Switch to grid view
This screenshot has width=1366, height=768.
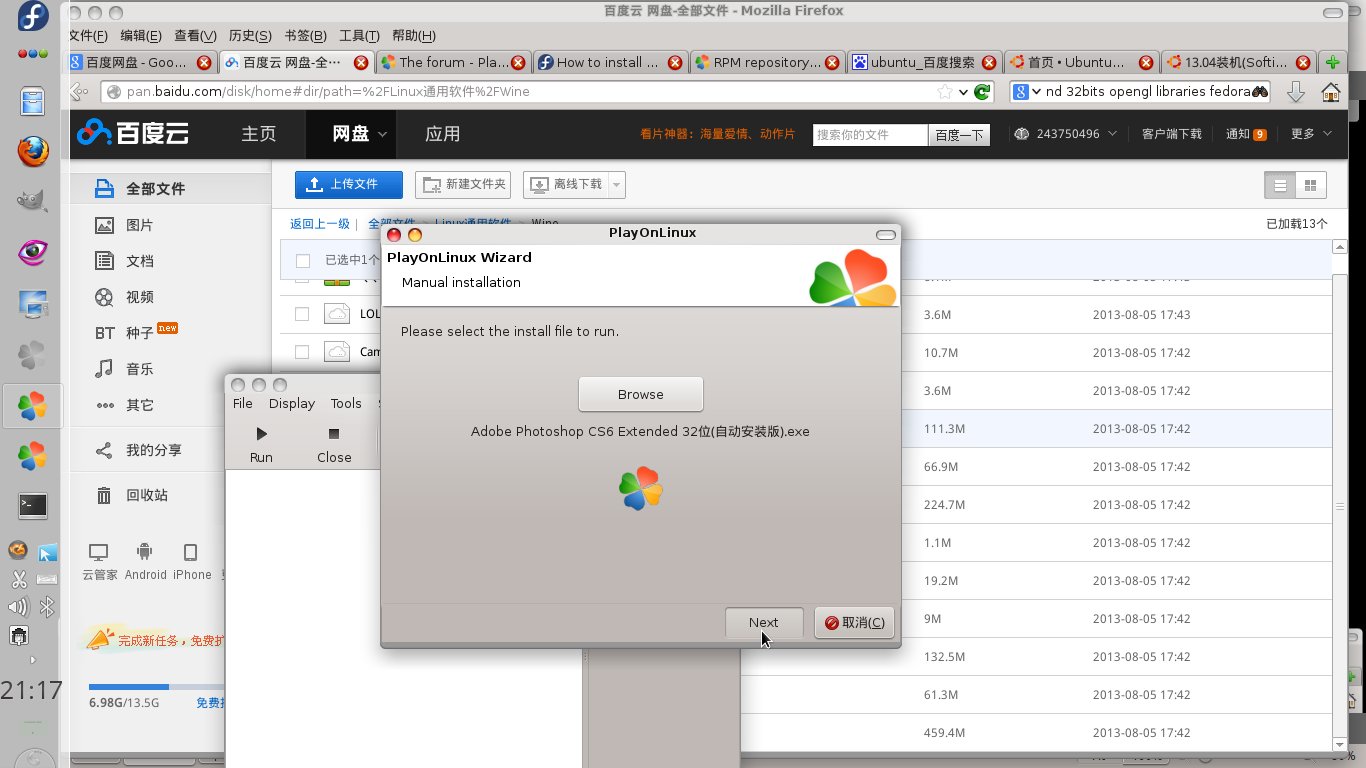coord(1310,185)
